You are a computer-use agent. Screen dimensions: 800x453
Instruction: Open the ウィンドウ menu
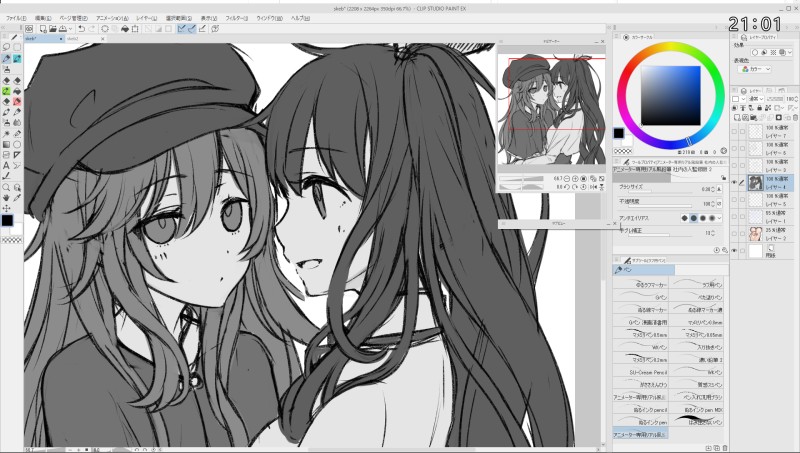pyautogui.click(x=269, y=18)
